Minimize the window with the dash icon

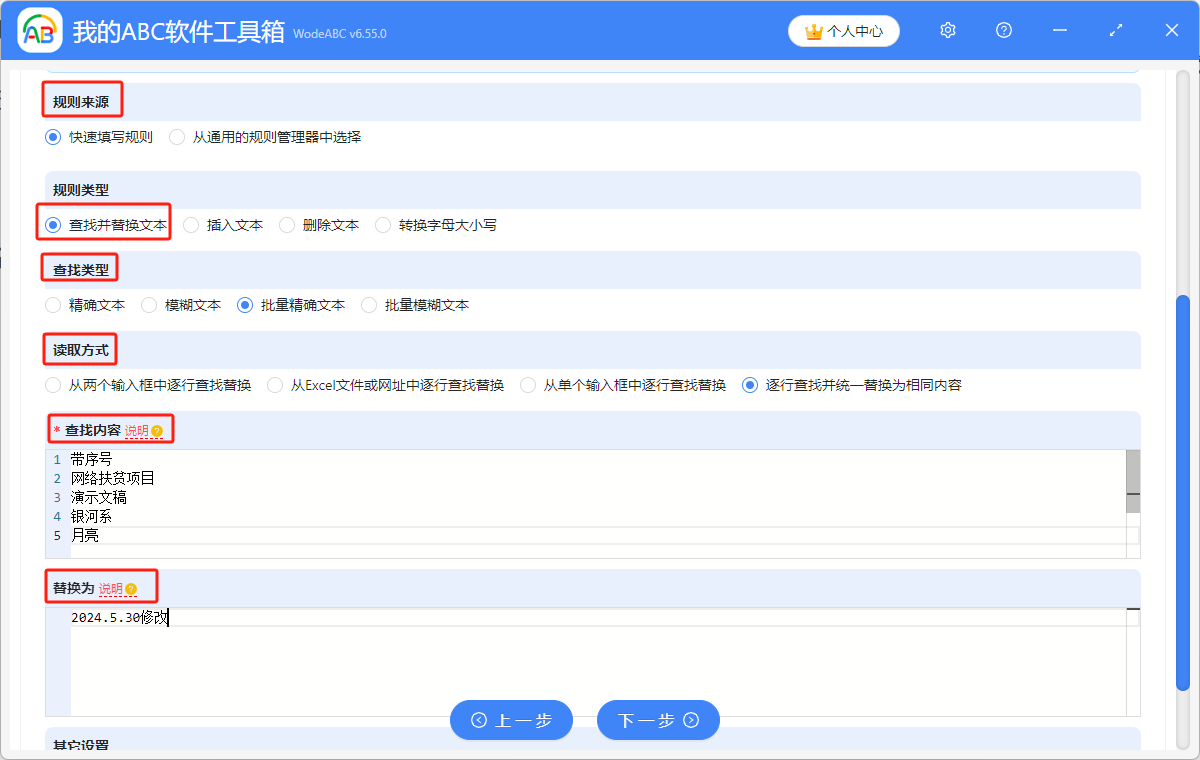1060,31
